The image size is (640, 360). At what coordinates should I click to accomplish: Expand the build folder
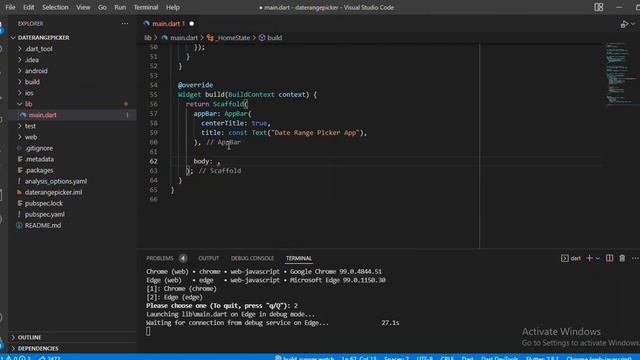pos(32,82)
